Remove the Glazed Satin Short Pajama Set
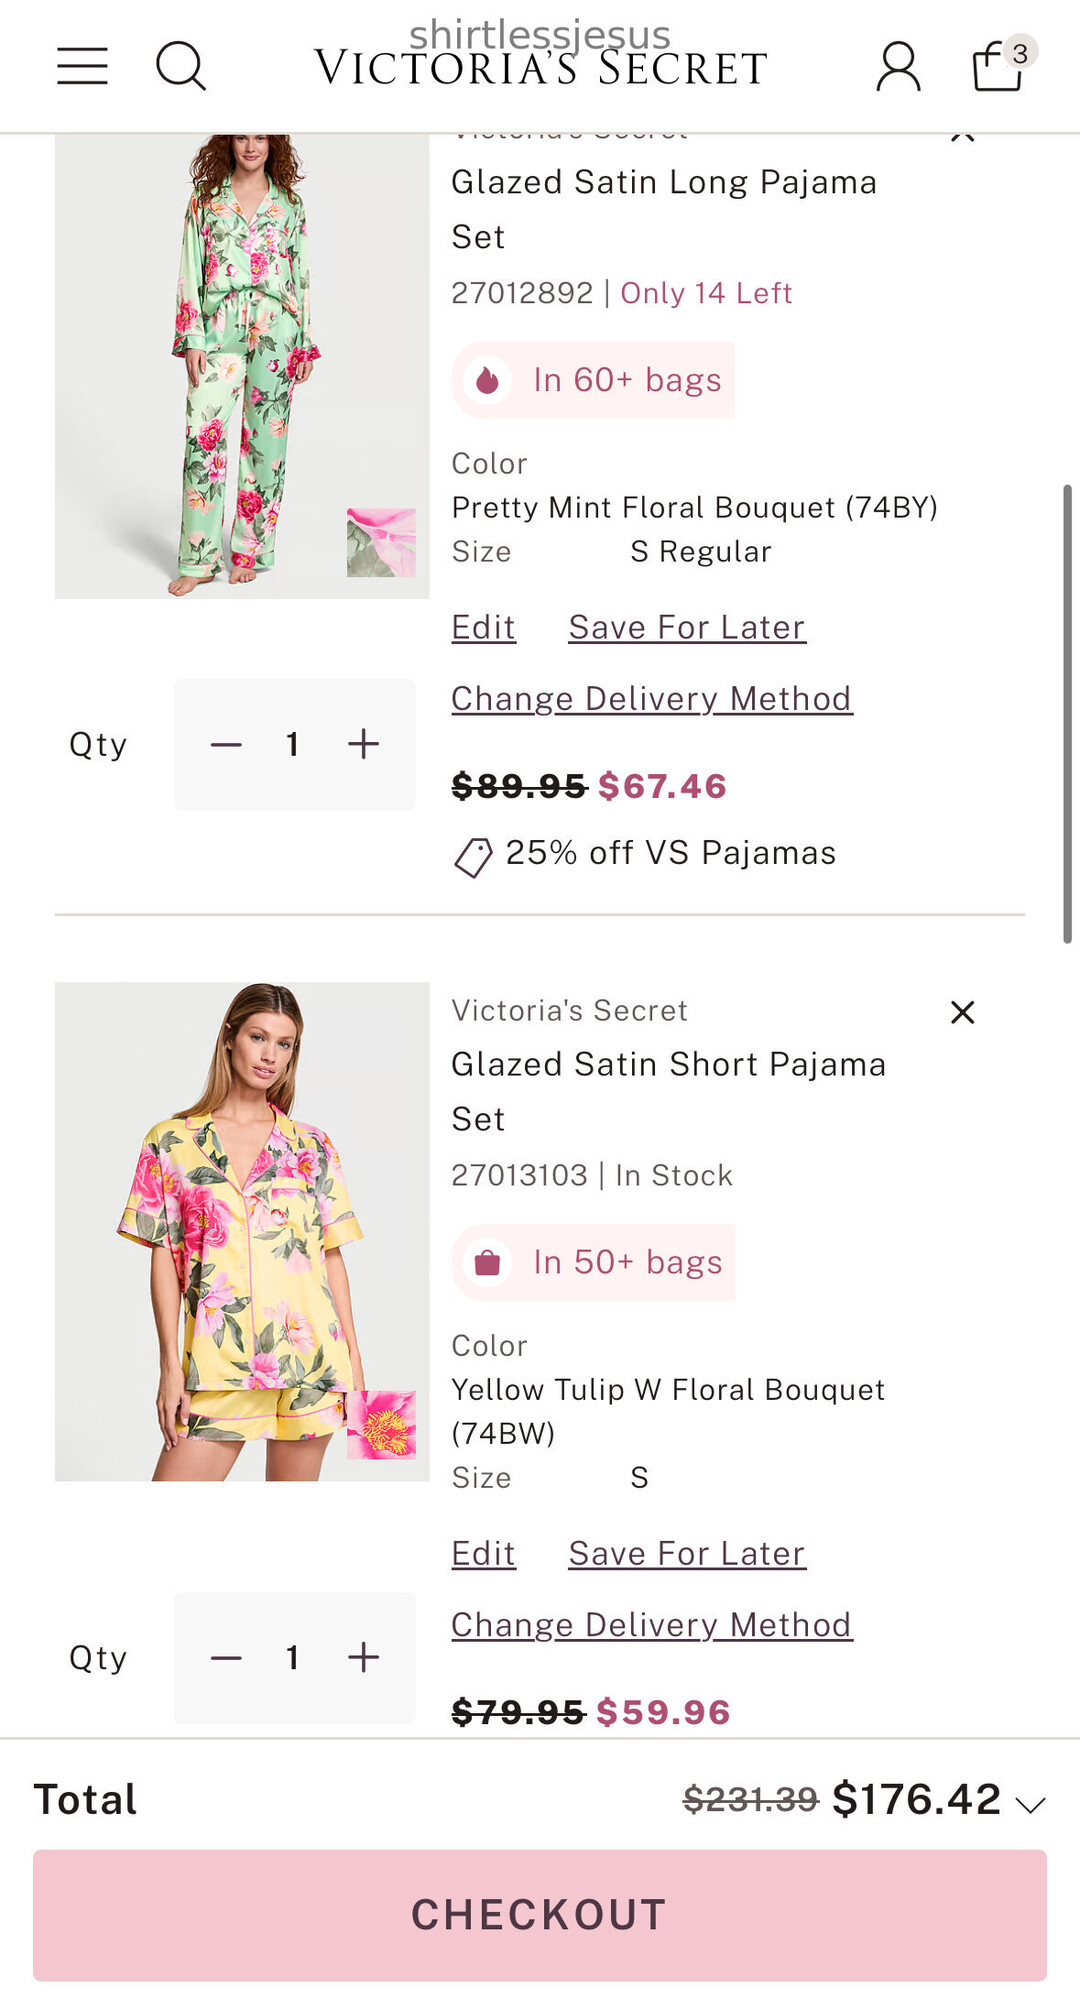1080x2010 pixels. pyautogui.click(x=962, y=1013)
